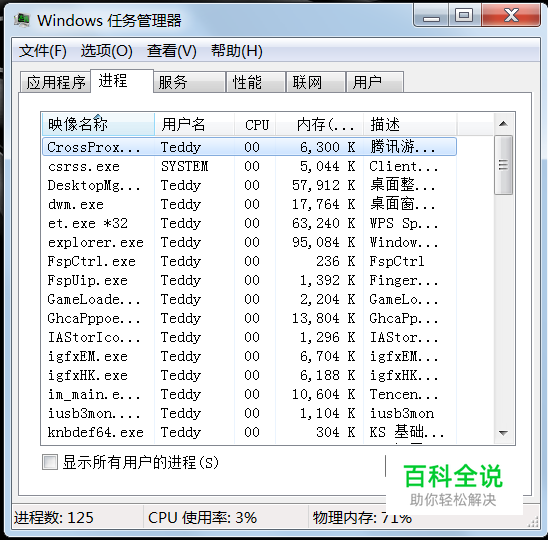This screenshot has width=548, height=540.
Task: Open the 性能 tab
Action: point(256,82)
